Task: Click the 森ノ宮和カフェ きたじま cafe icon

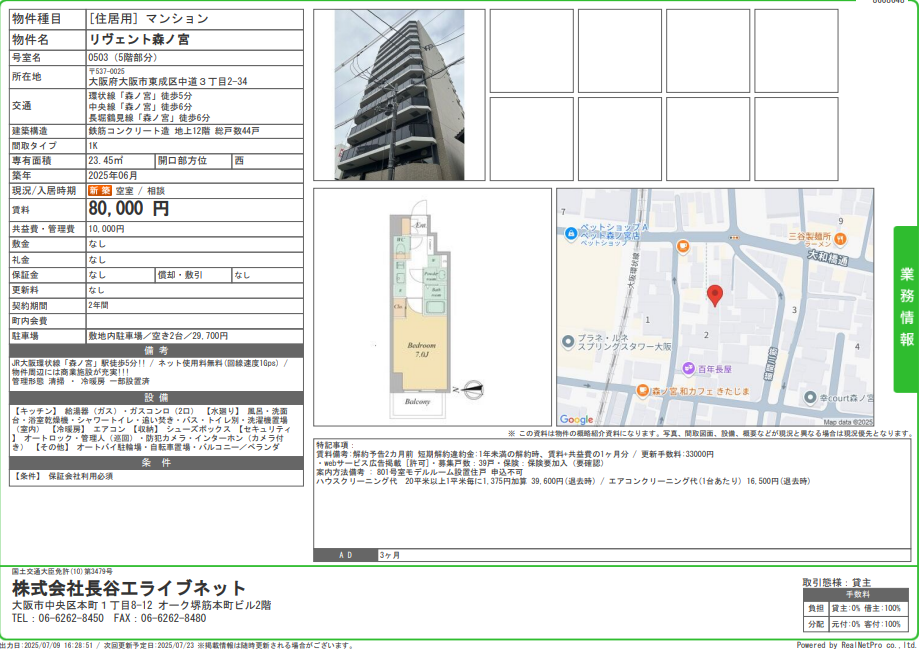Action: [x=643, y=391]
